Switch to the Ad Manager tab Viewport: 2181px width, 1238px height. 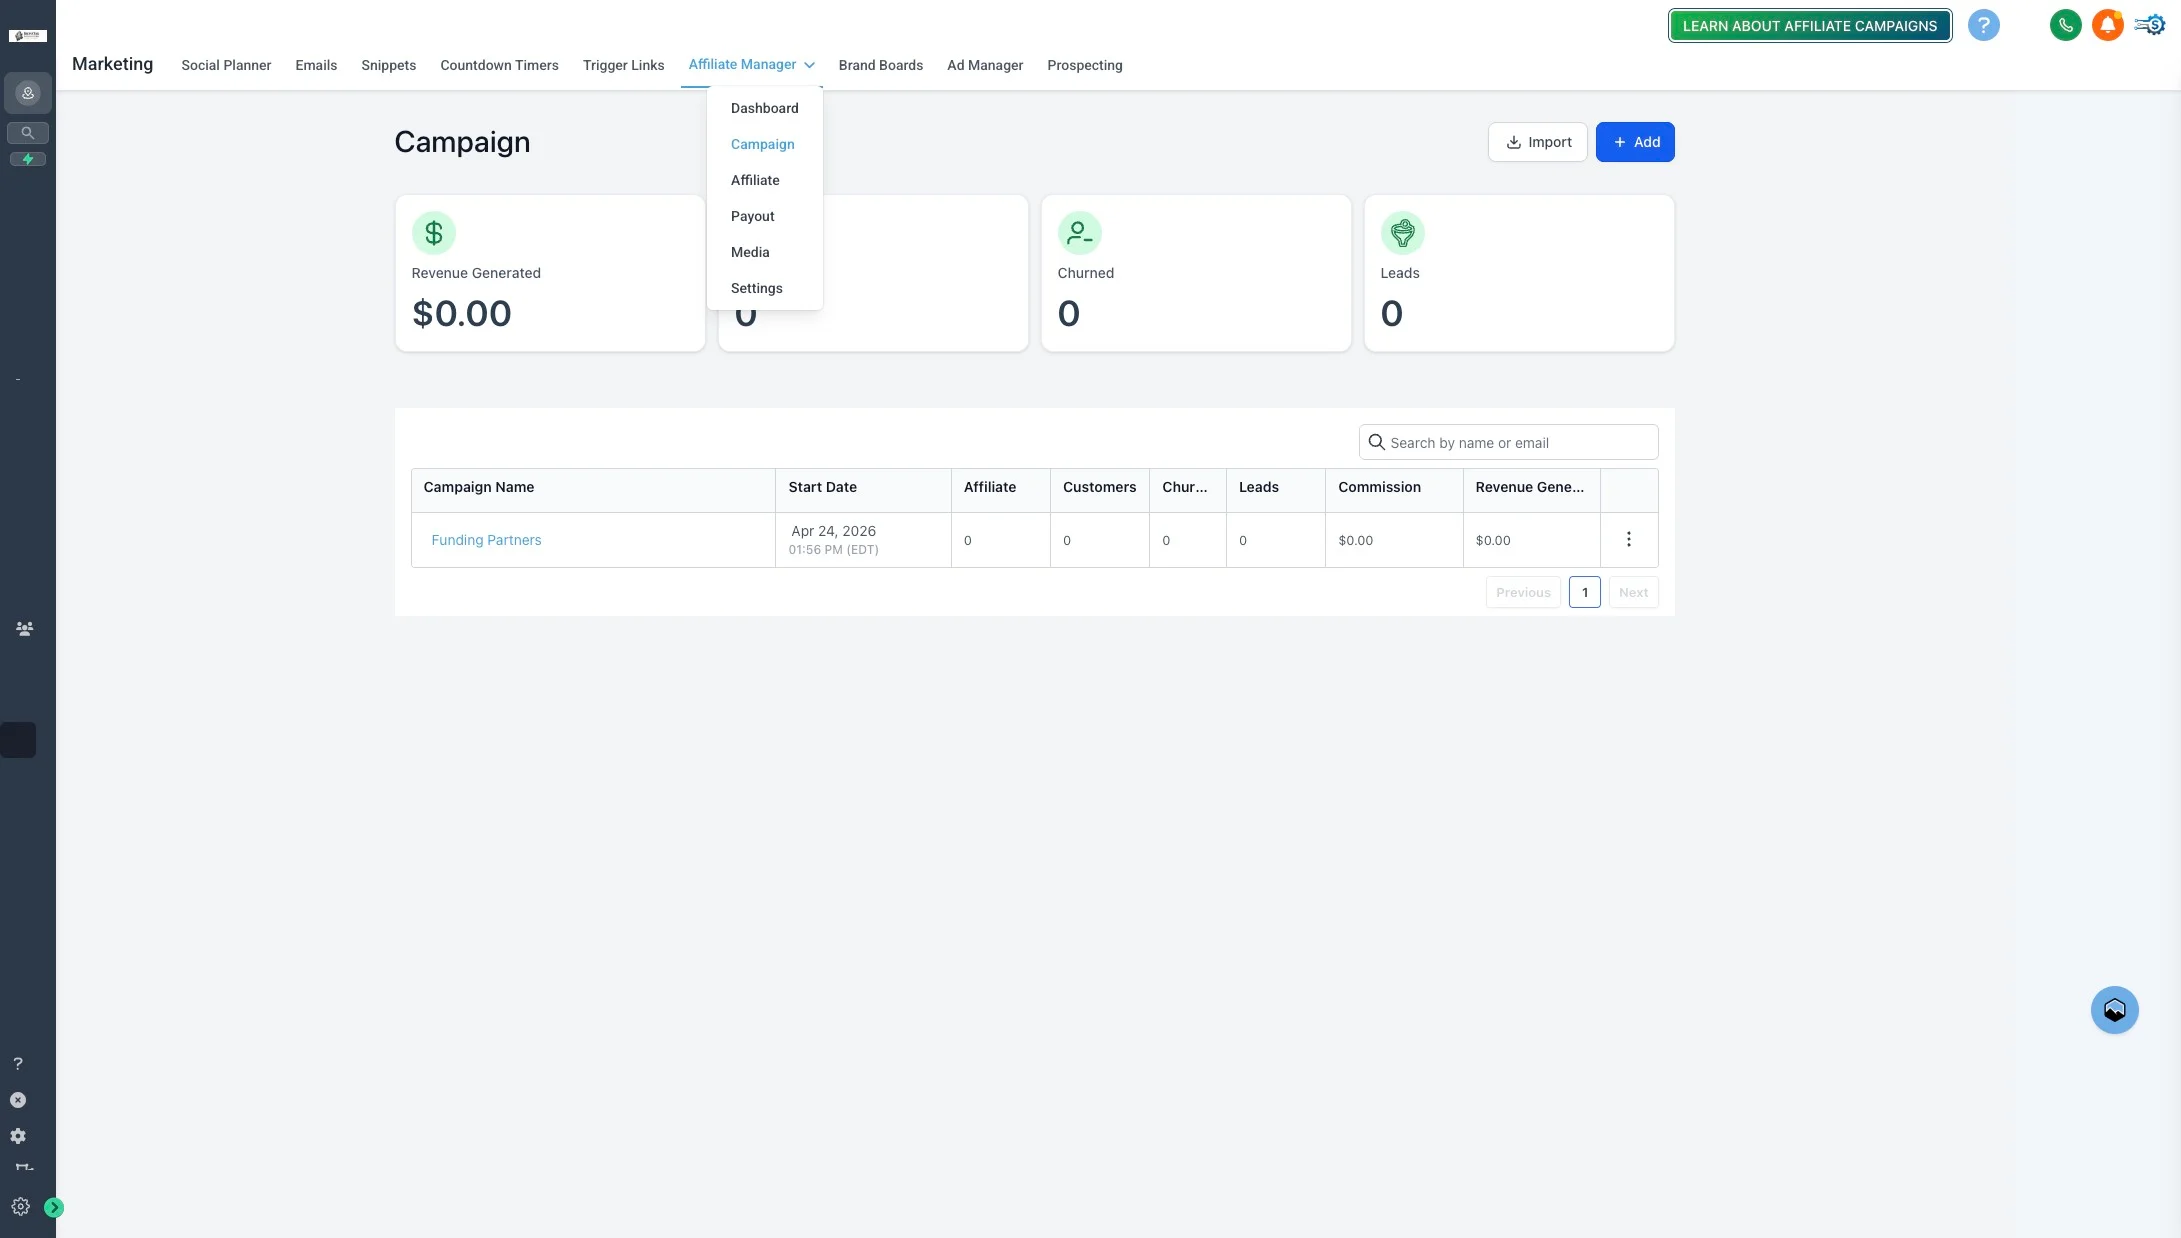point(985,65)
